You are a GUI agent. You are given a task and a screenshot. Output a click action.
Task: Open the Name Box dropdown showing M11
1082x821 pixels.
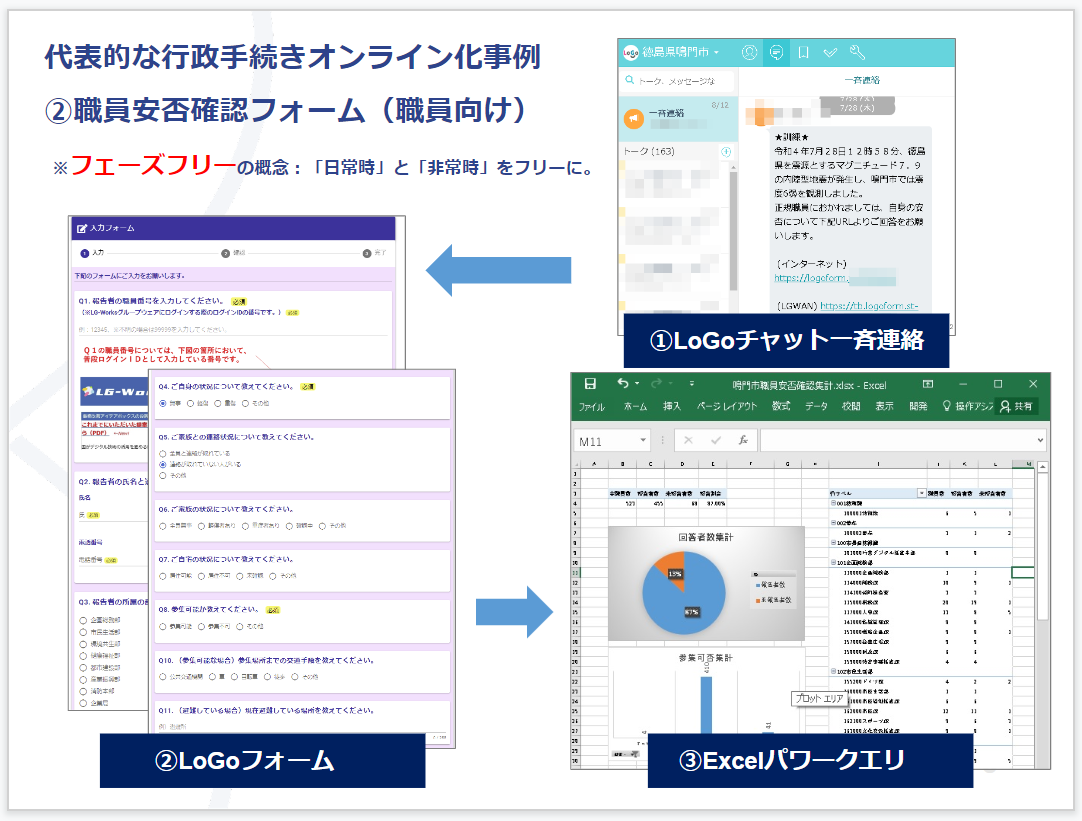pyautogui.click(x=642, y=440)
